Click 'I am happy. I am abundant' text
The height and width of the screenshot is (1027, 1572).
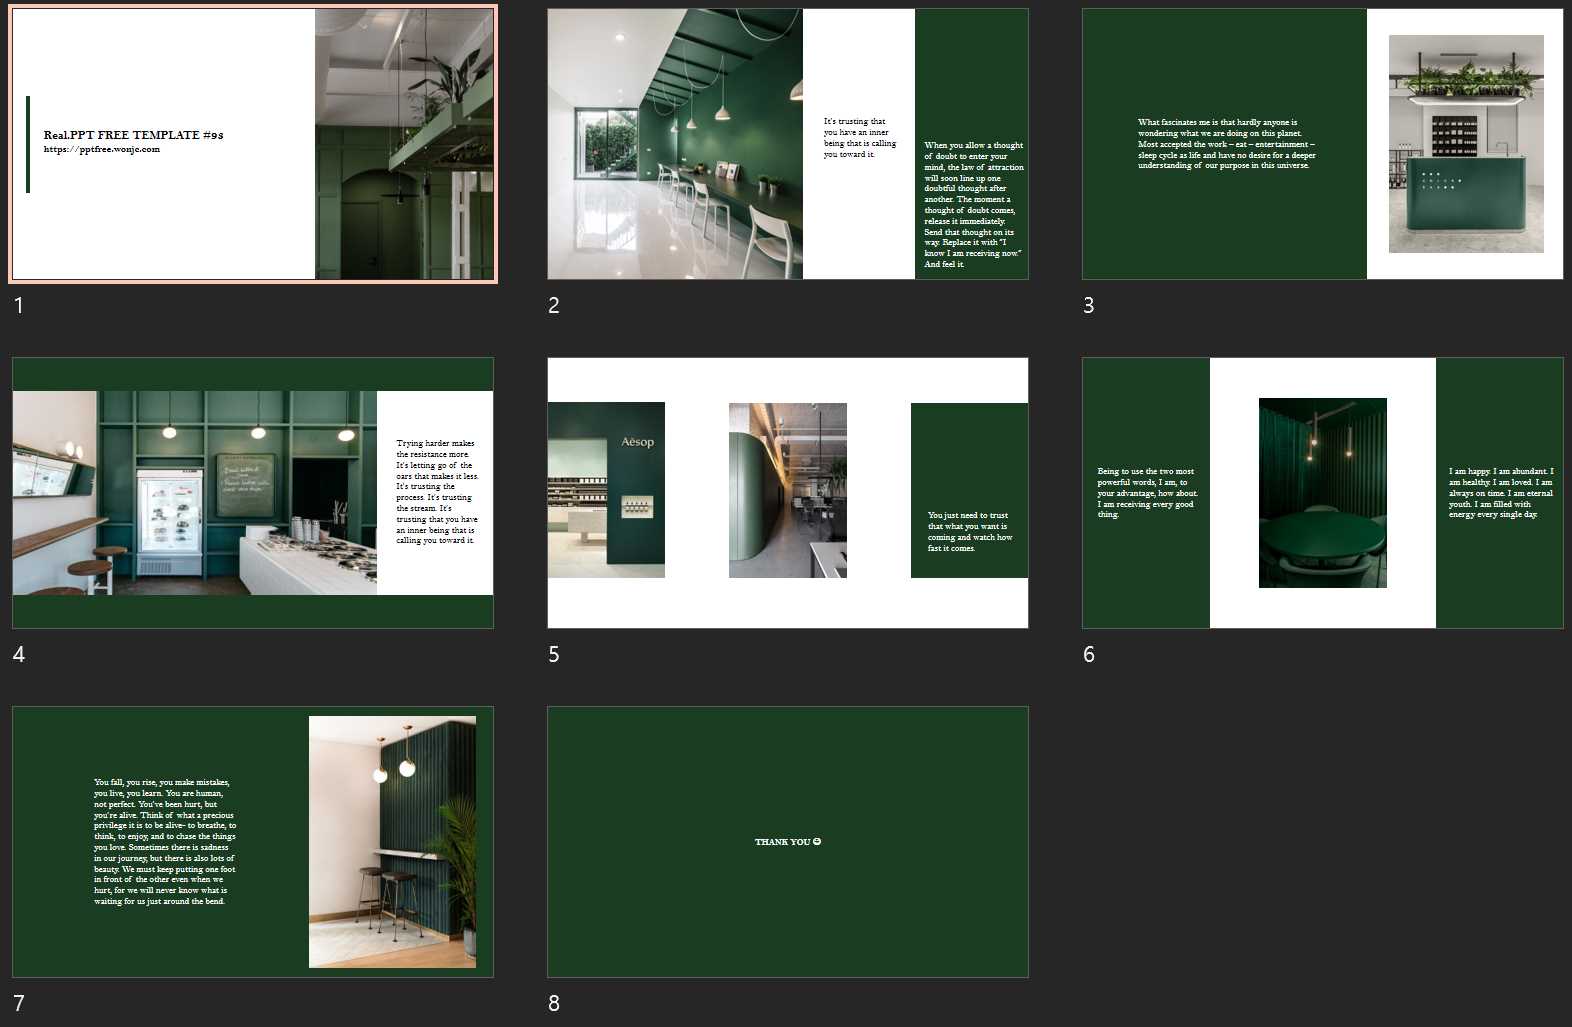[x=1501, y=493]
